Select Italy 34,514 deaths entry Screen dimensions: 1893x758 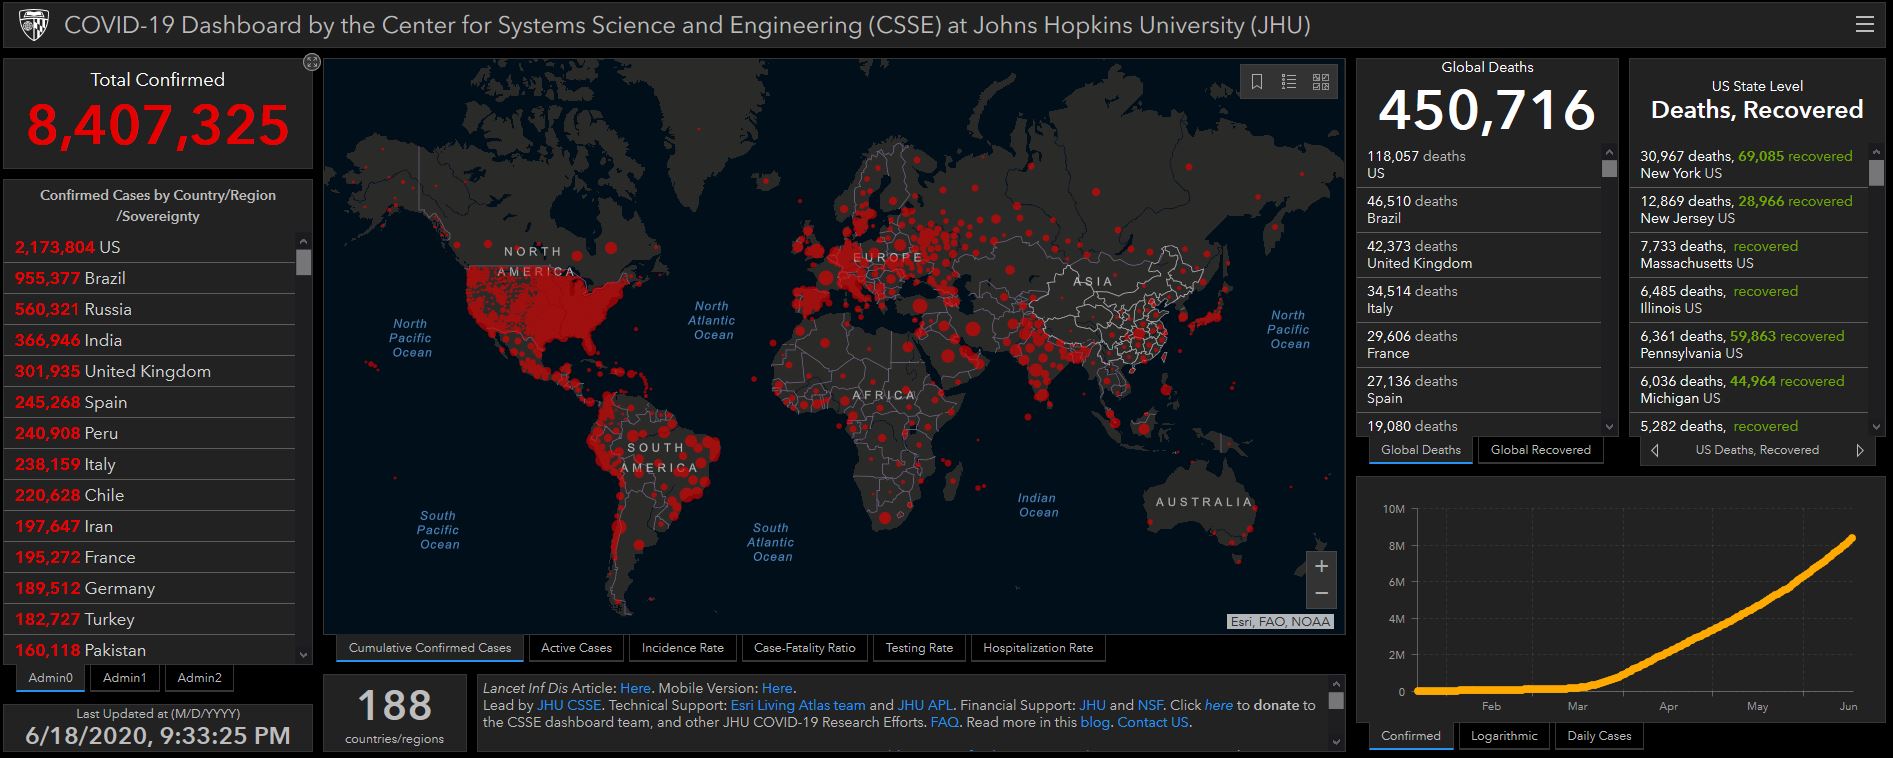tap(1481, 300)
